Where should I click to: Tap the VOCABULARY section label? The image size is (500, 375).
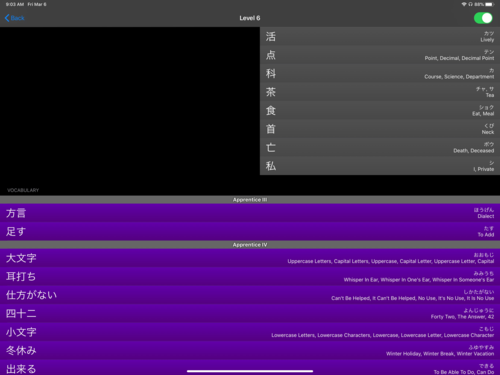click(23, 190)
